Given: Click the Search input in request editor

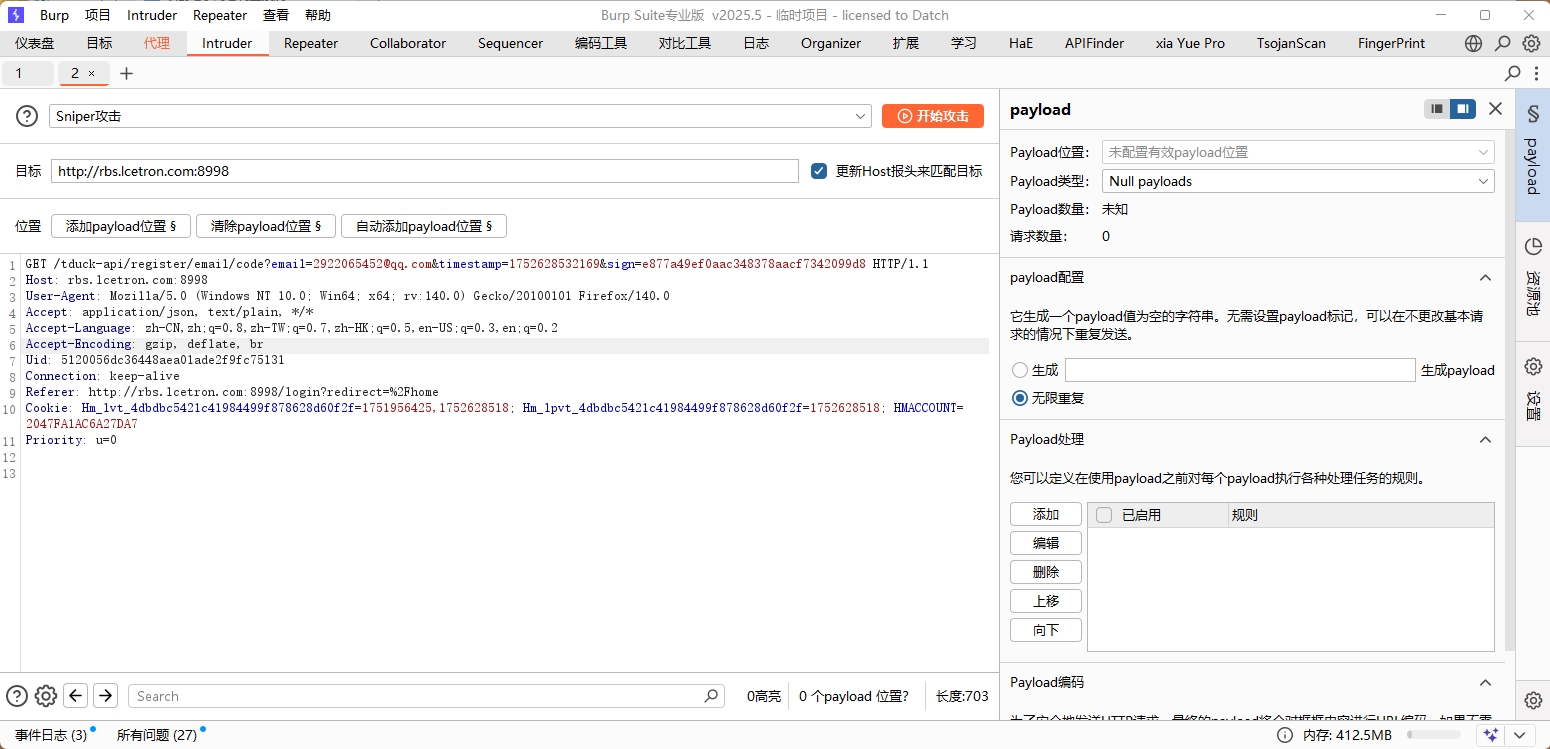Looking at the screenshot, I should 425,696.
